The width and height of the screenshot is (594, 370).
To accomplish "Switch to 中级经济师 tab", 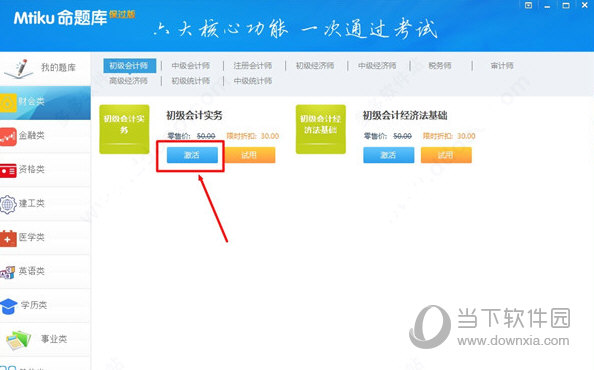I will 377,66.
